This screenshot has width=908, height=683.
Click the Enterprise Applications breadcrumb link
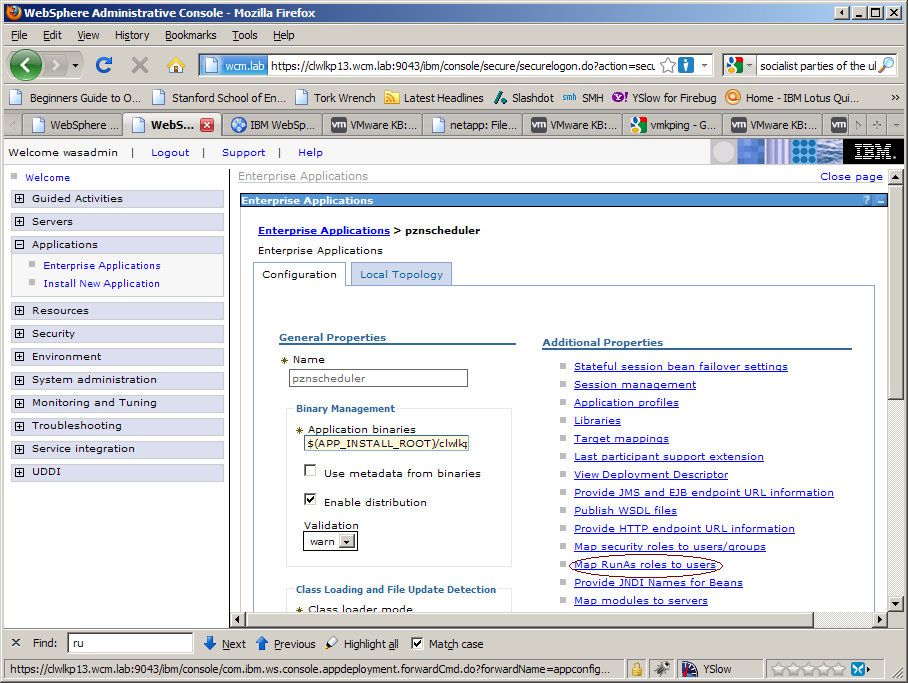click(324, 231)
